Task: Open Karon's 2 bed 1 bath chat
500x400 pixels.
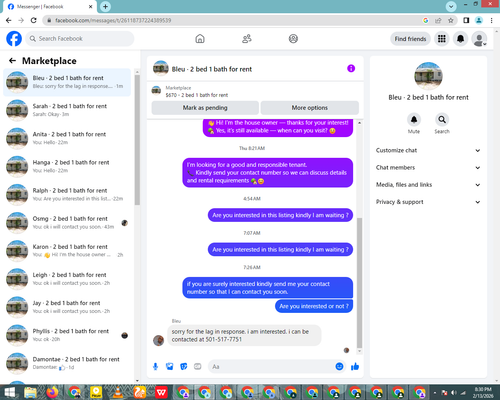Action: [67, 251]
